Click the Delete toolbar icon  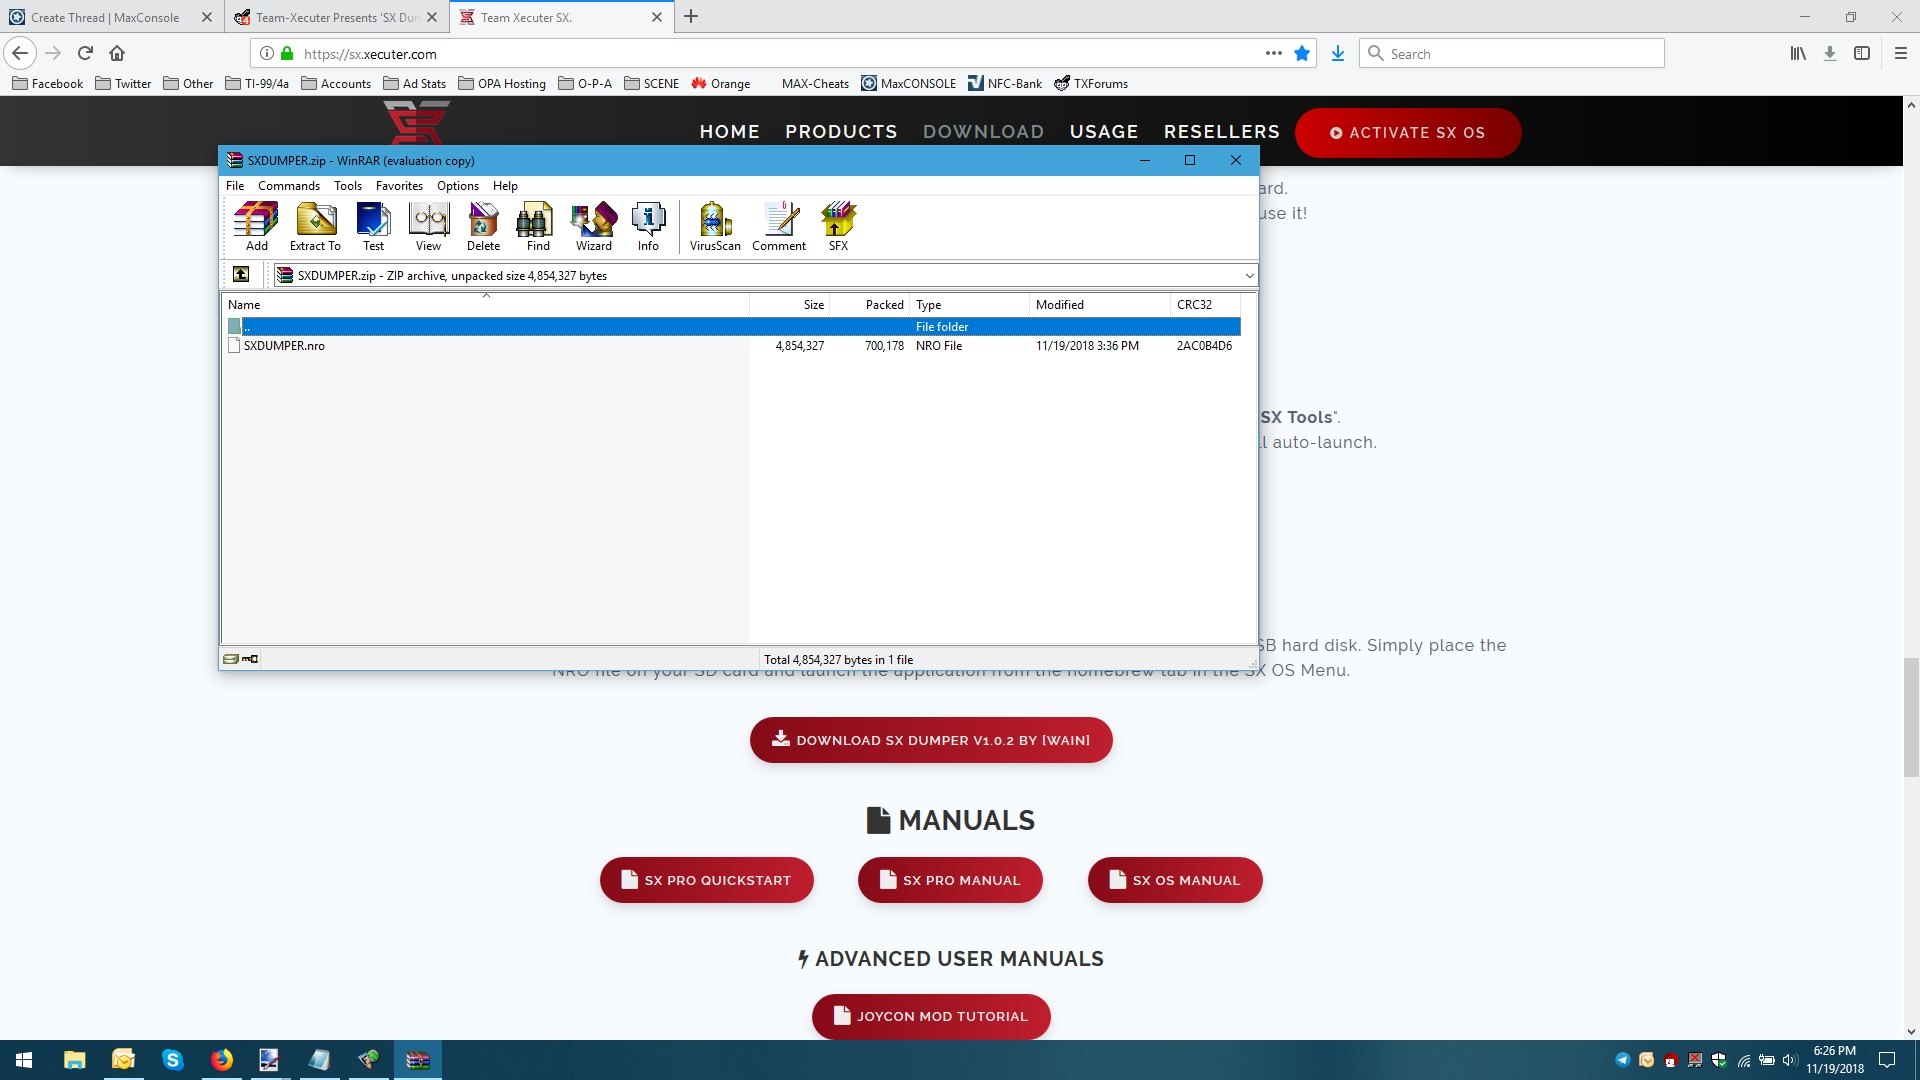[x=483, y=226]
